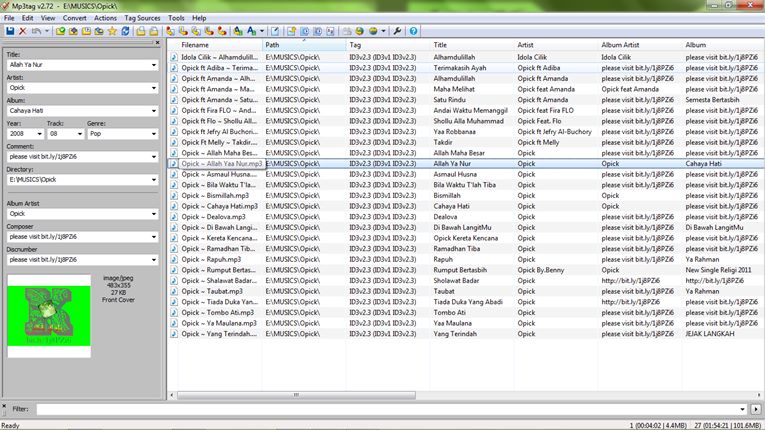Click title cell 'Rumput Bertasbih'

460,270
